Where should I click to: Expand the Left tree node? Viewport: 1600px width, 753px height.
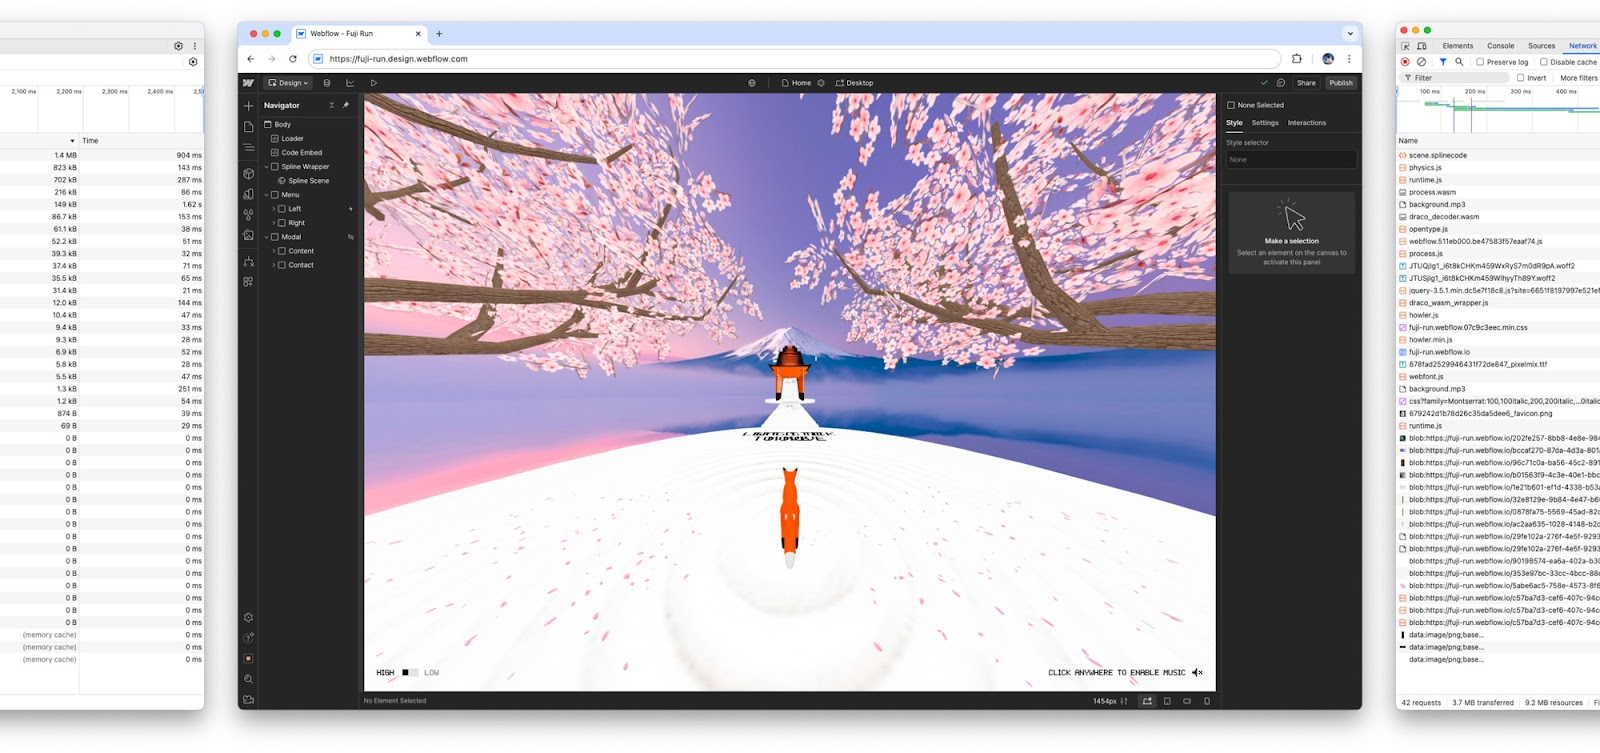point(274,209)
